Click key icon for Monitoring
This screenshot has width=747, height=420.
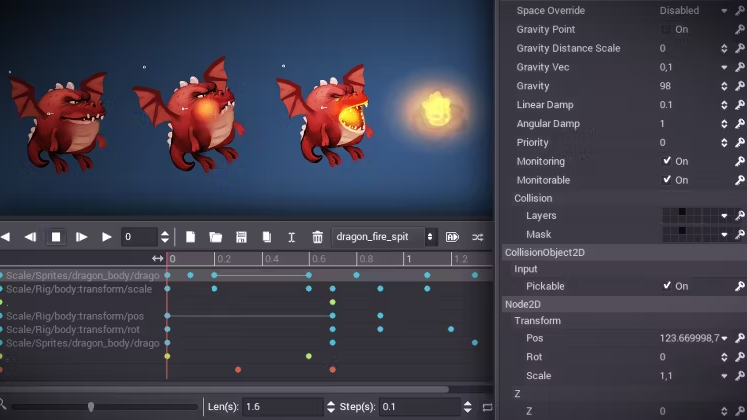740,161
